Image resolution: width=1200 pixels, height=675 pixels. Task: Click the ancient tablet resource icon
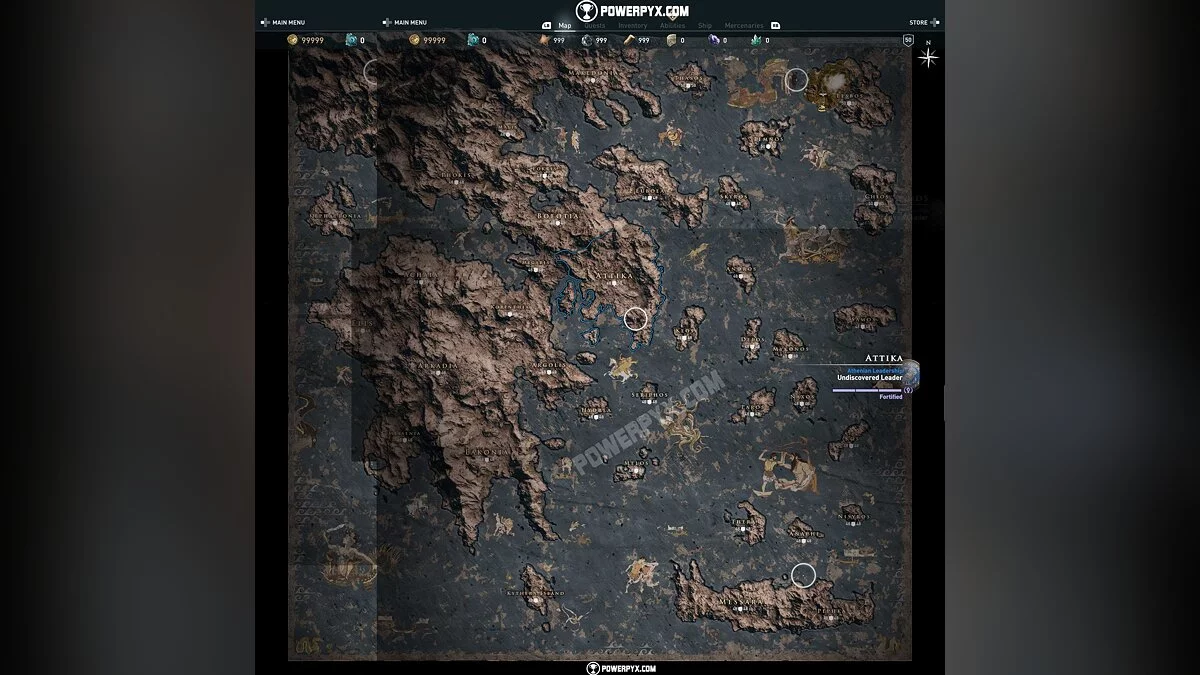[x=672, y=40]
